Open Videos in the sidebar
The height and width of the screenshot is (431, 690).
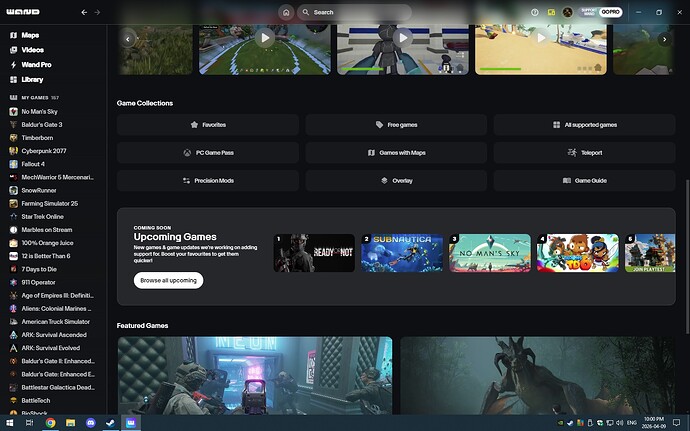tap(33, 50)
